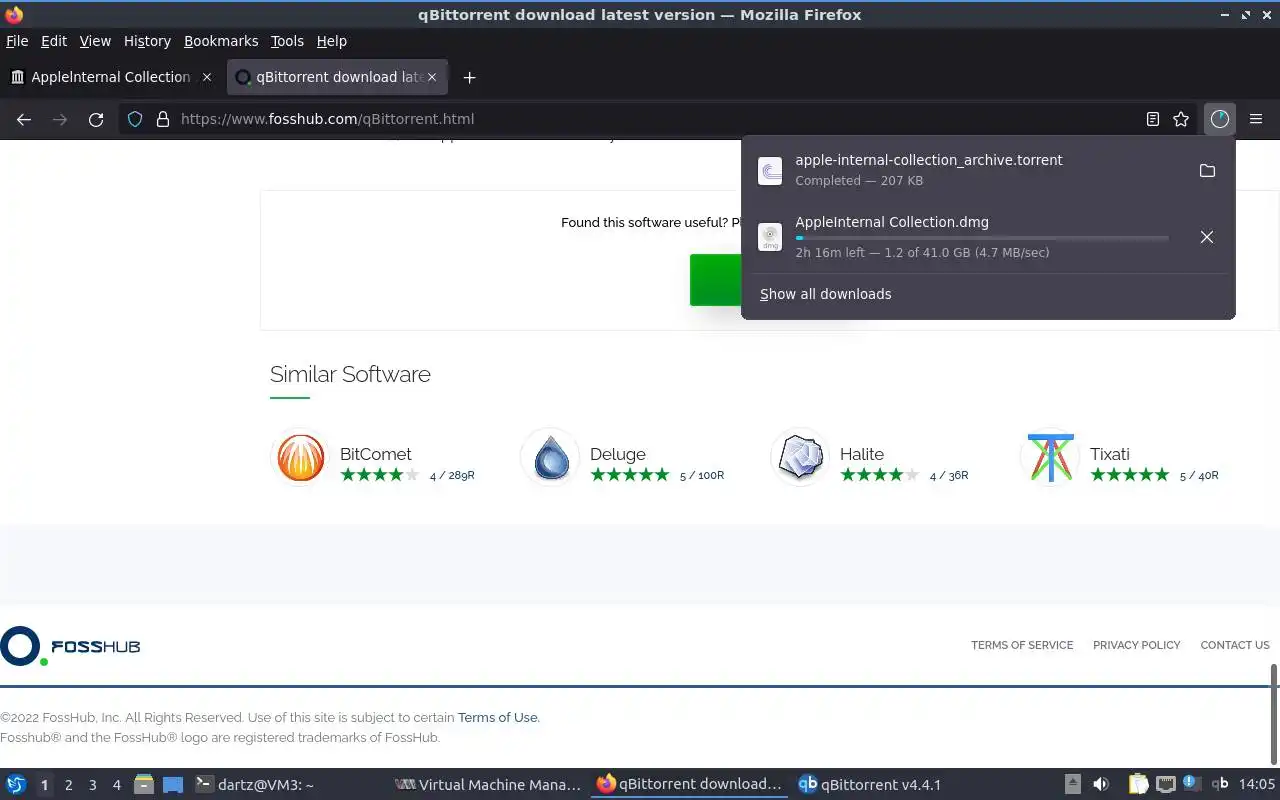Viewport: 1280px width, 800px height.
Task: Click the volume speaker tray icon
Action: [1101, 785]
